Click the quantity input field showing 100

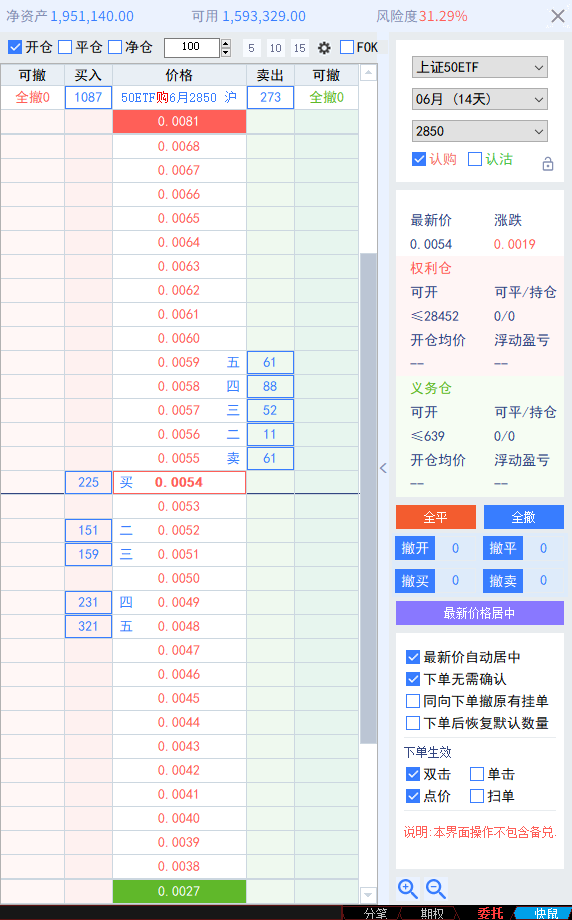pos(191,48)
